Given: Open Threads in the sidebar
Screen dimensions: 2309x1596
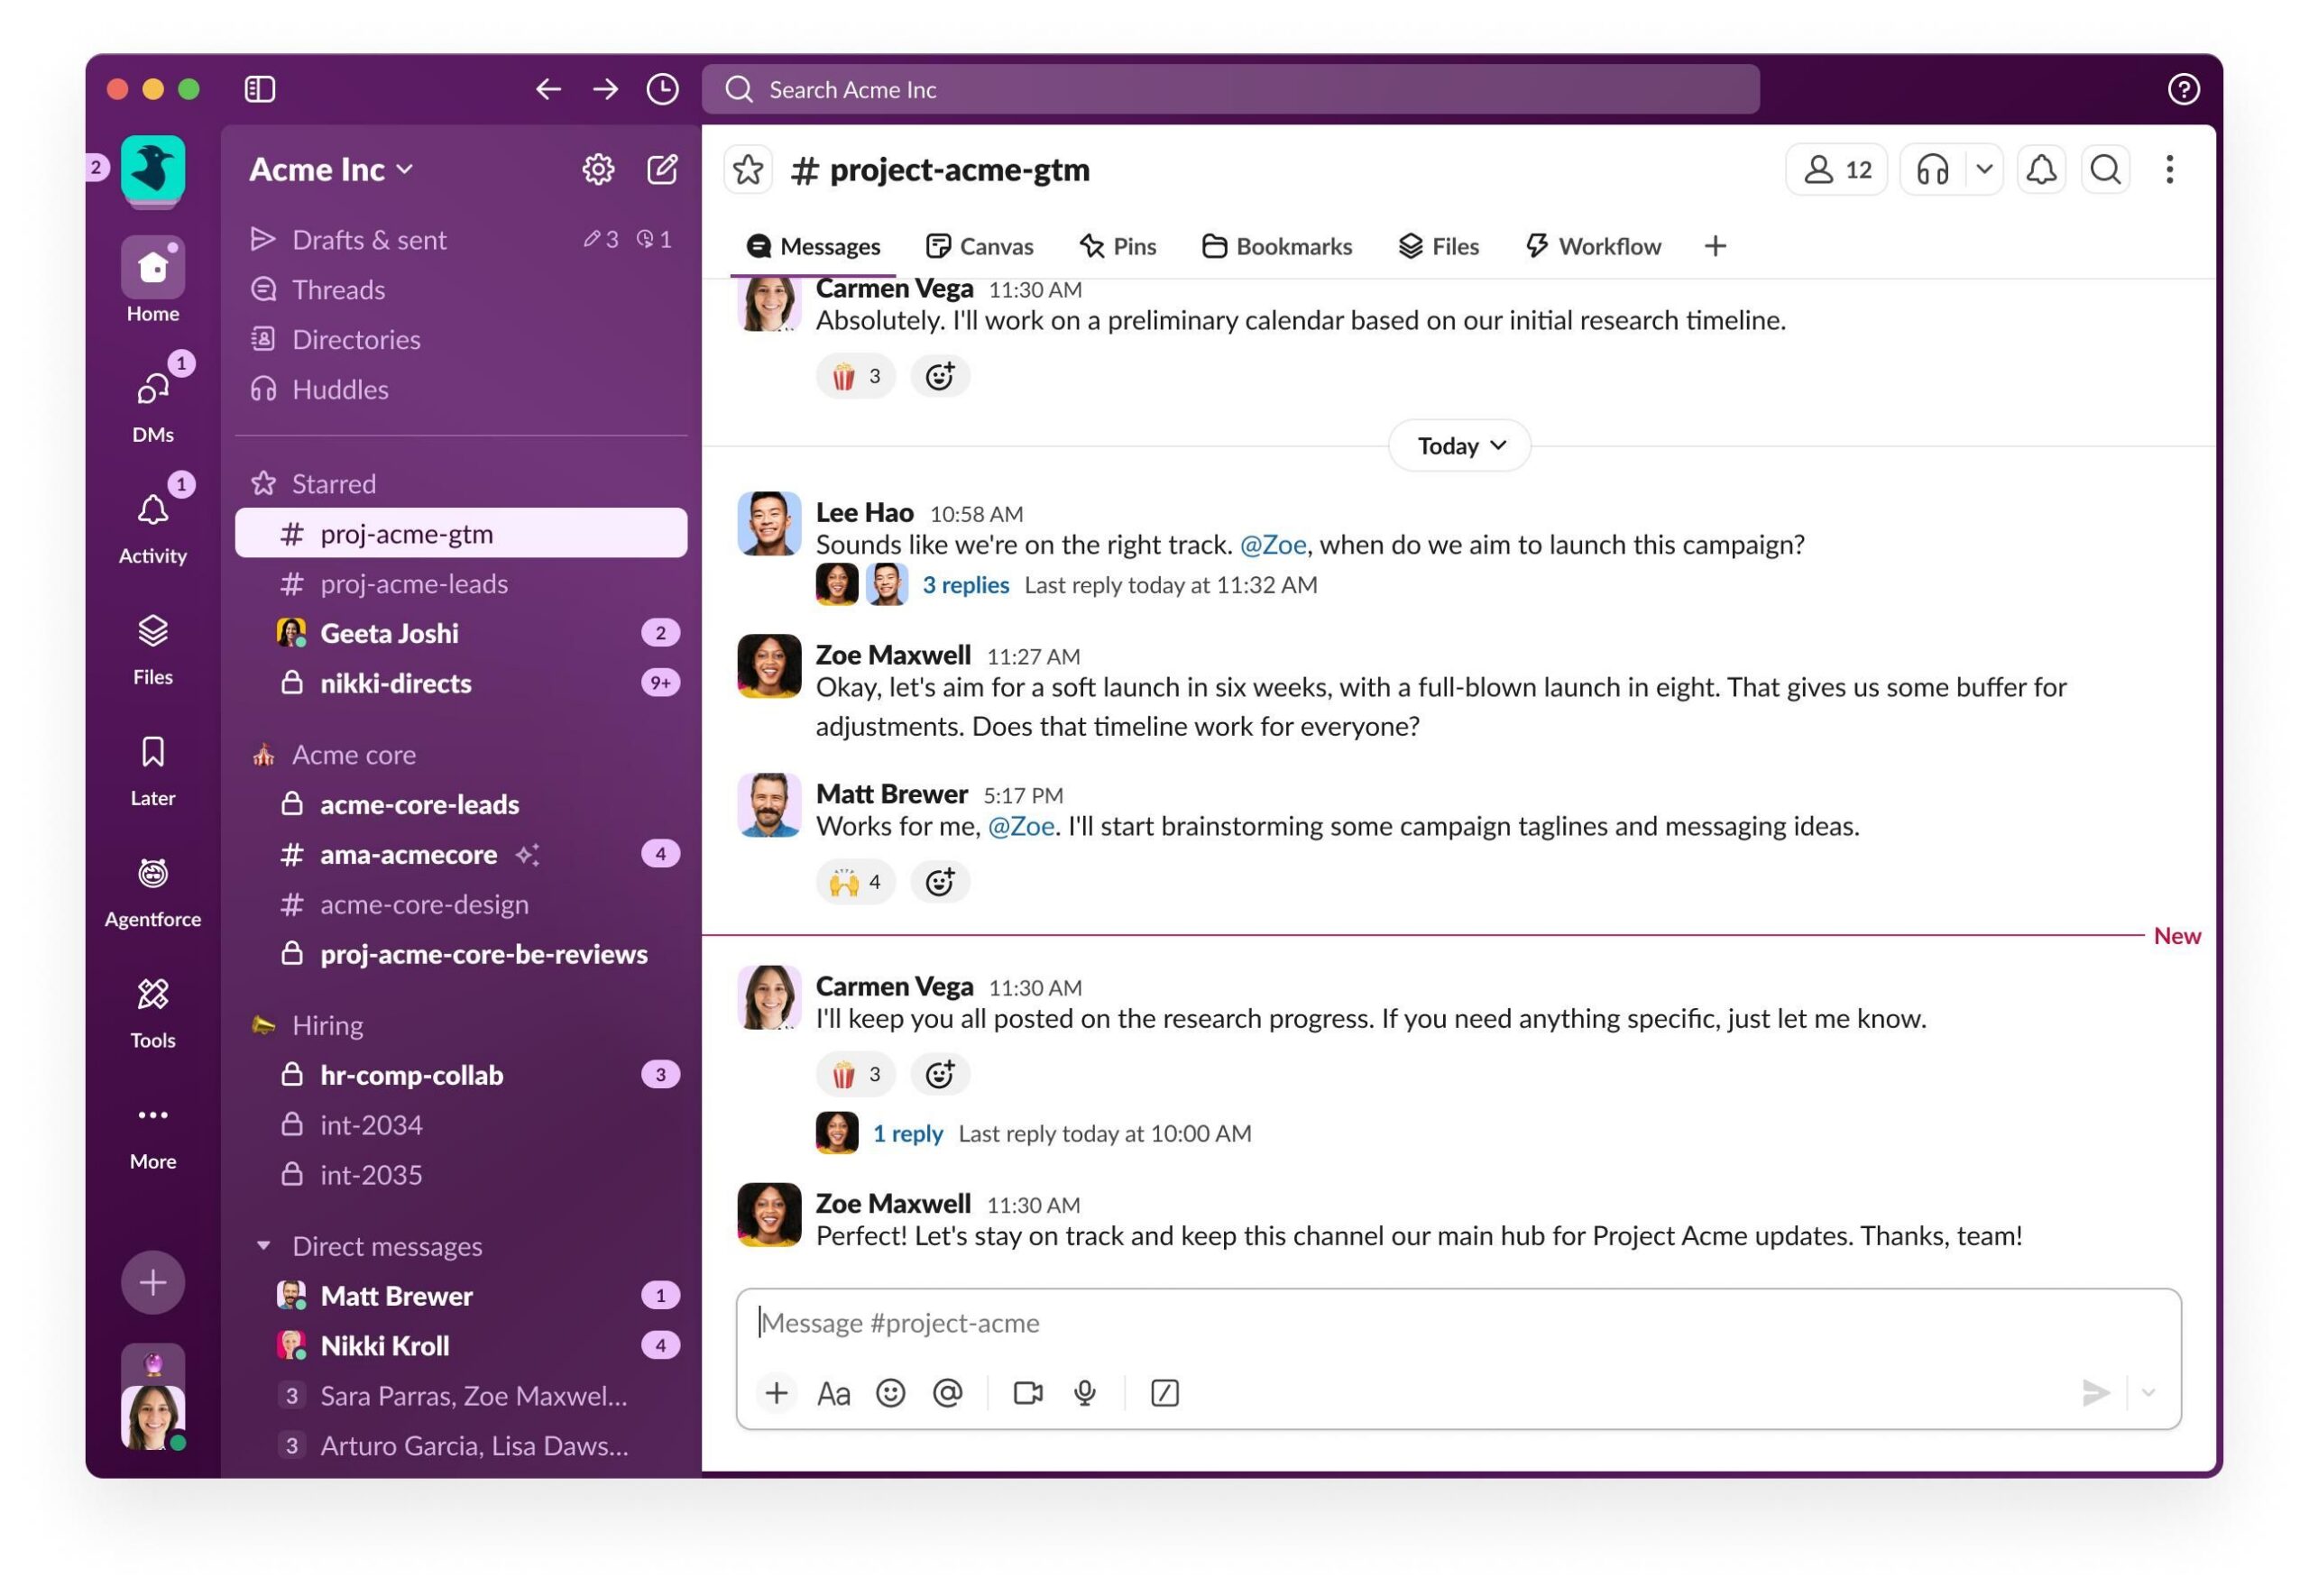Looking at the screenshot, I should click(x=461, y=289).
